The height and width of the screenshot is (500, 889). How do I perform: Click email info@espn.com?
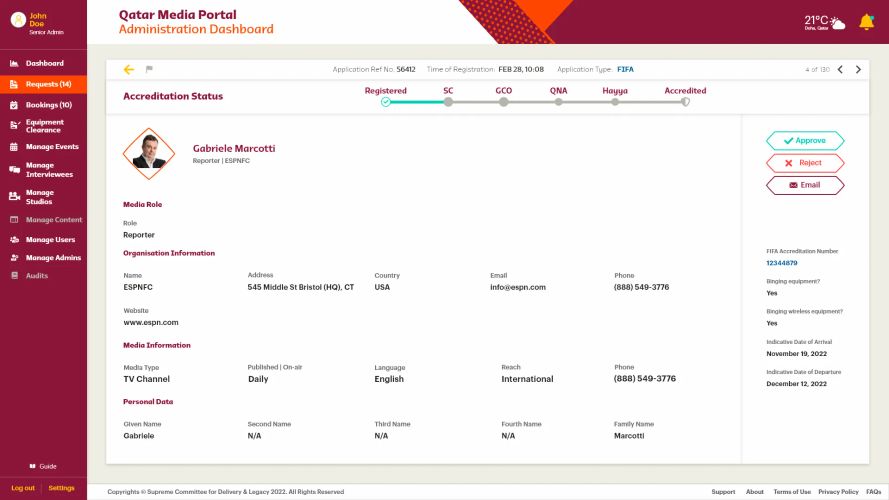click(x=518, y=287)
